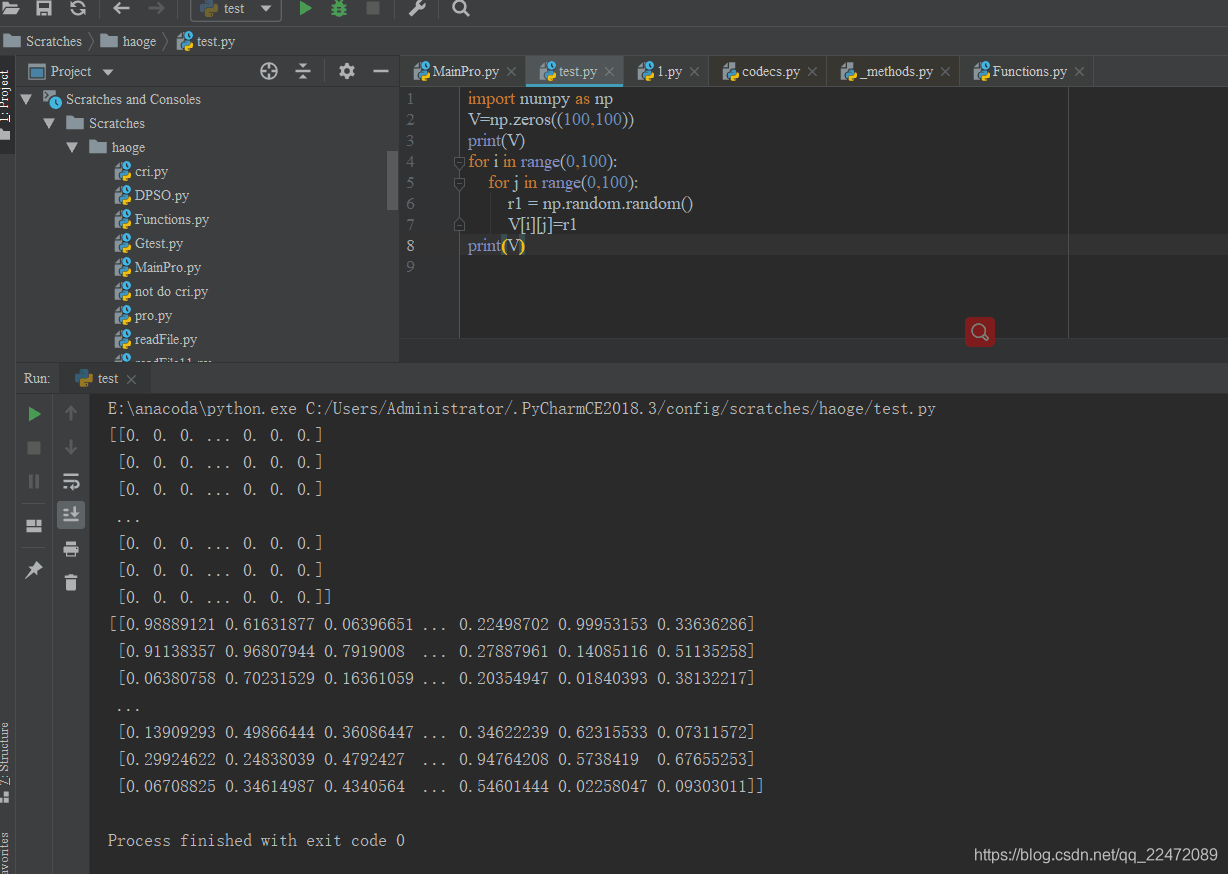Open the test run configuration dropdown
This screenshot has height=874, width=1228.
click(236, 8)
